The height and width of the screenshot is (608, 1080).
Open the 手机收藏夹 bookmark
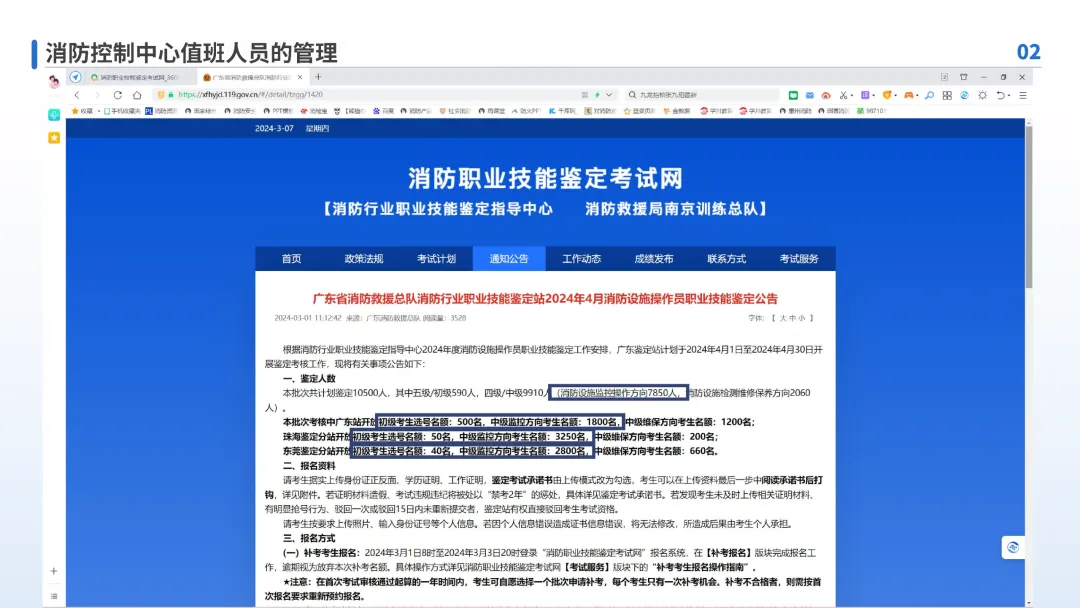[122, 111]
